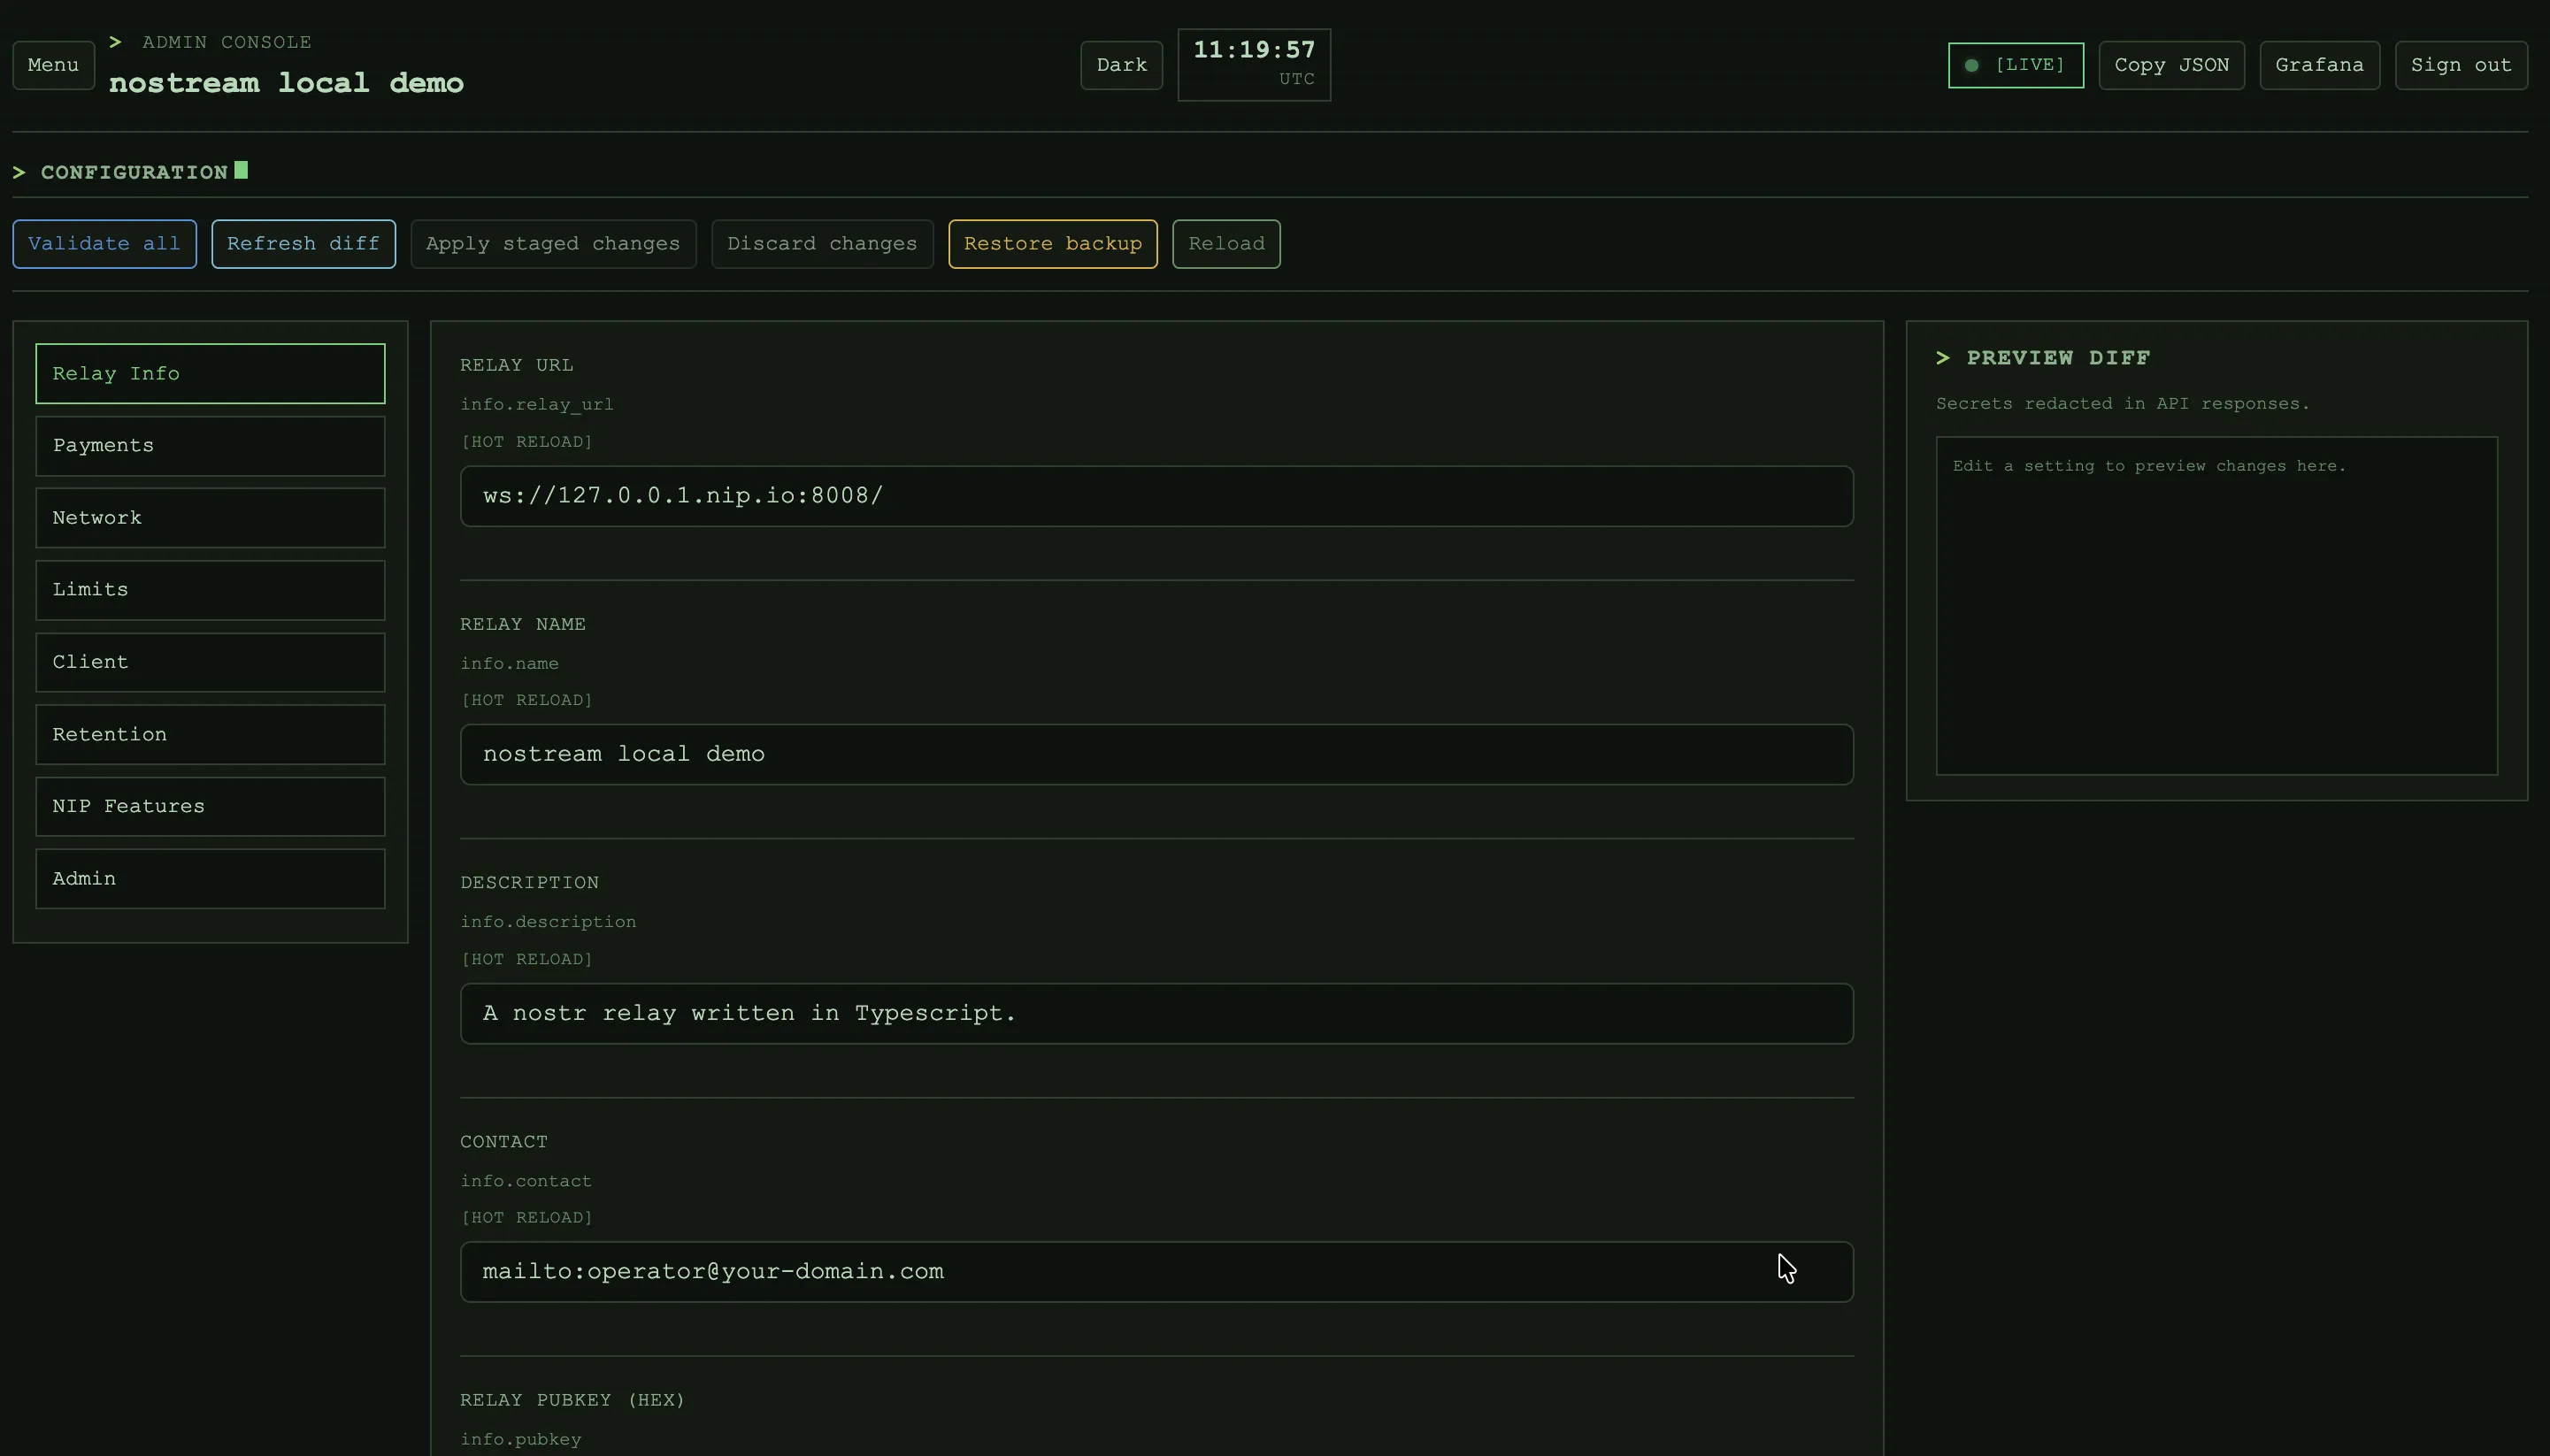This screenshot has width=2550, height=1456.
Task: Click Refresh diff button
Action: click(x=303, y=244)
